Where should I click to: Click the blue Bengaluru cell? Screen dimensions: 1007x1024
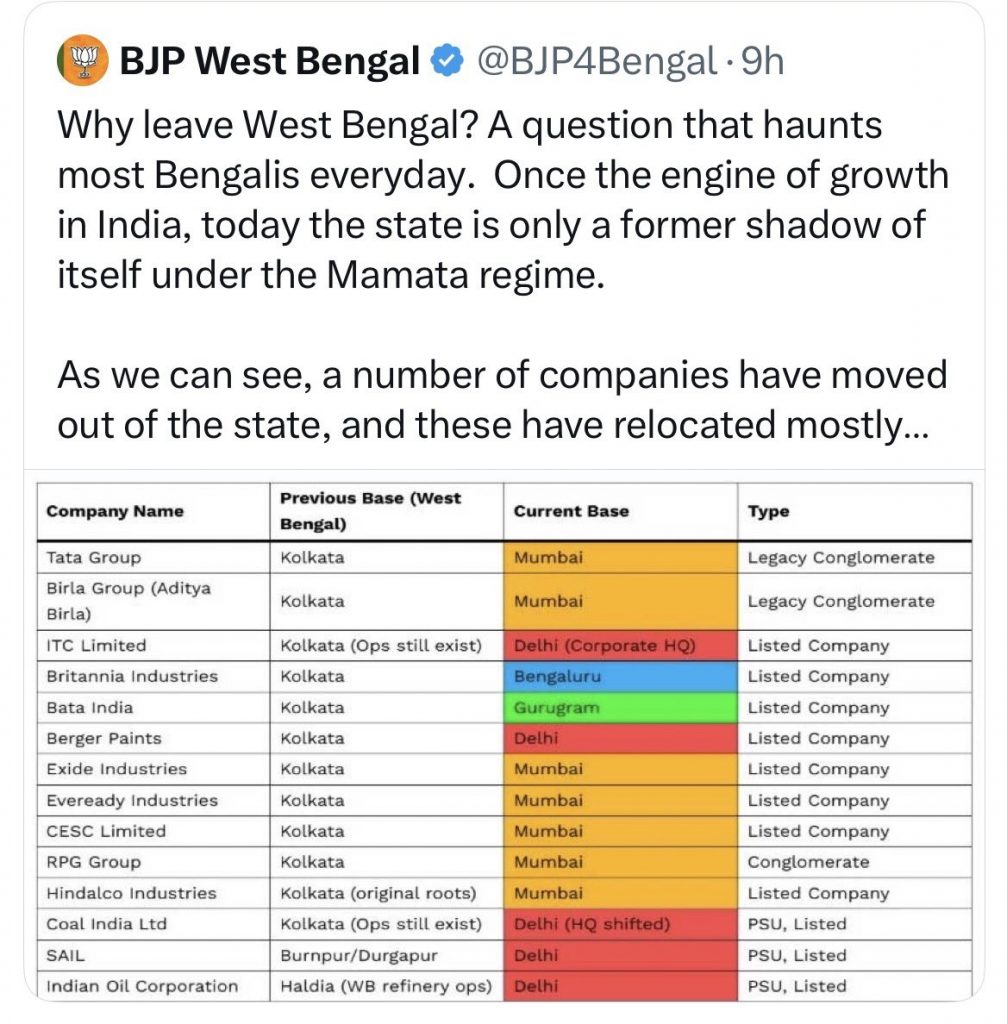coord(620,676)
